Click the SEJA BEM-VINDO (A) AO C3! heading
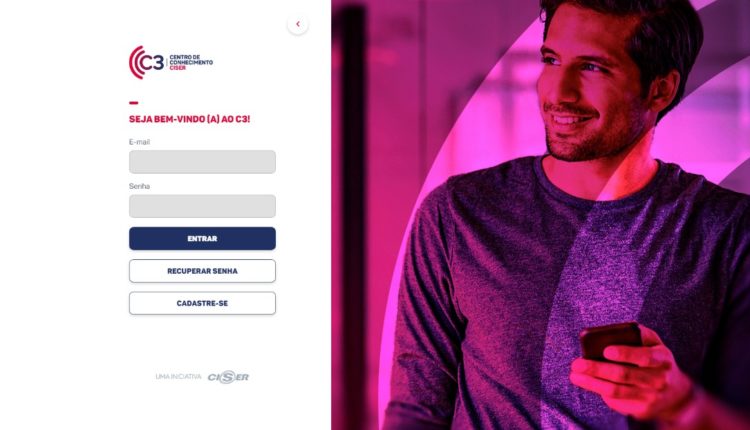Image resolution: width=750 pixels, height=430 pixels. pos(189,119)
